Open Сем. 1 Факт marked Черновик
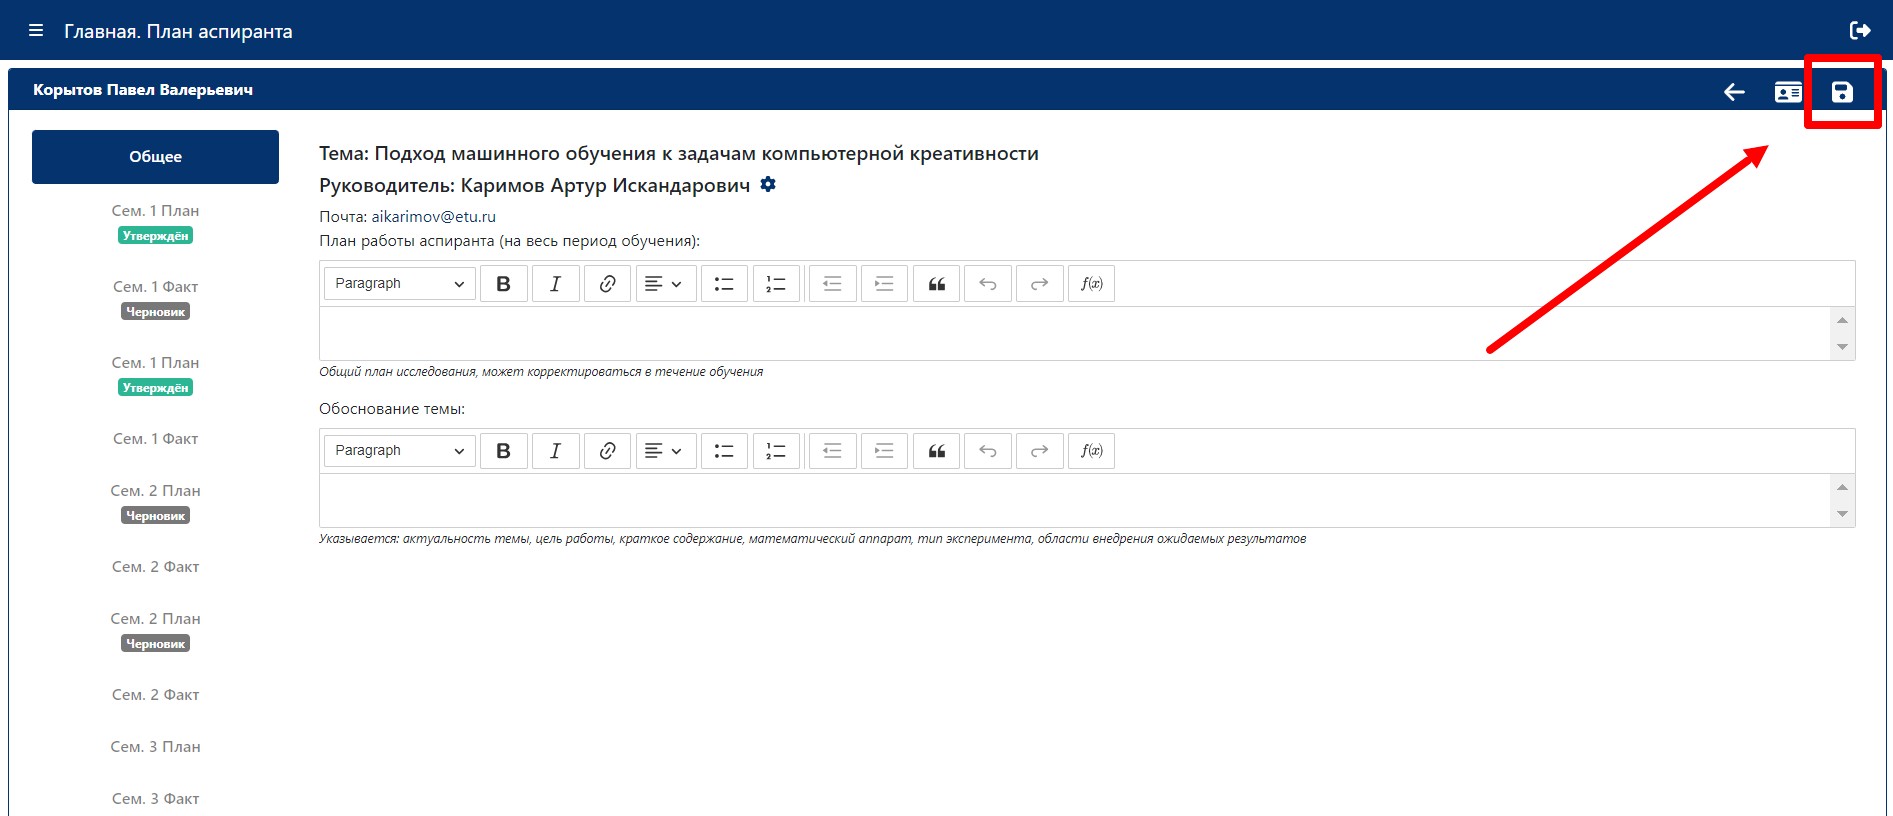The image size is (1893, 816). click(x=155, y=298)
